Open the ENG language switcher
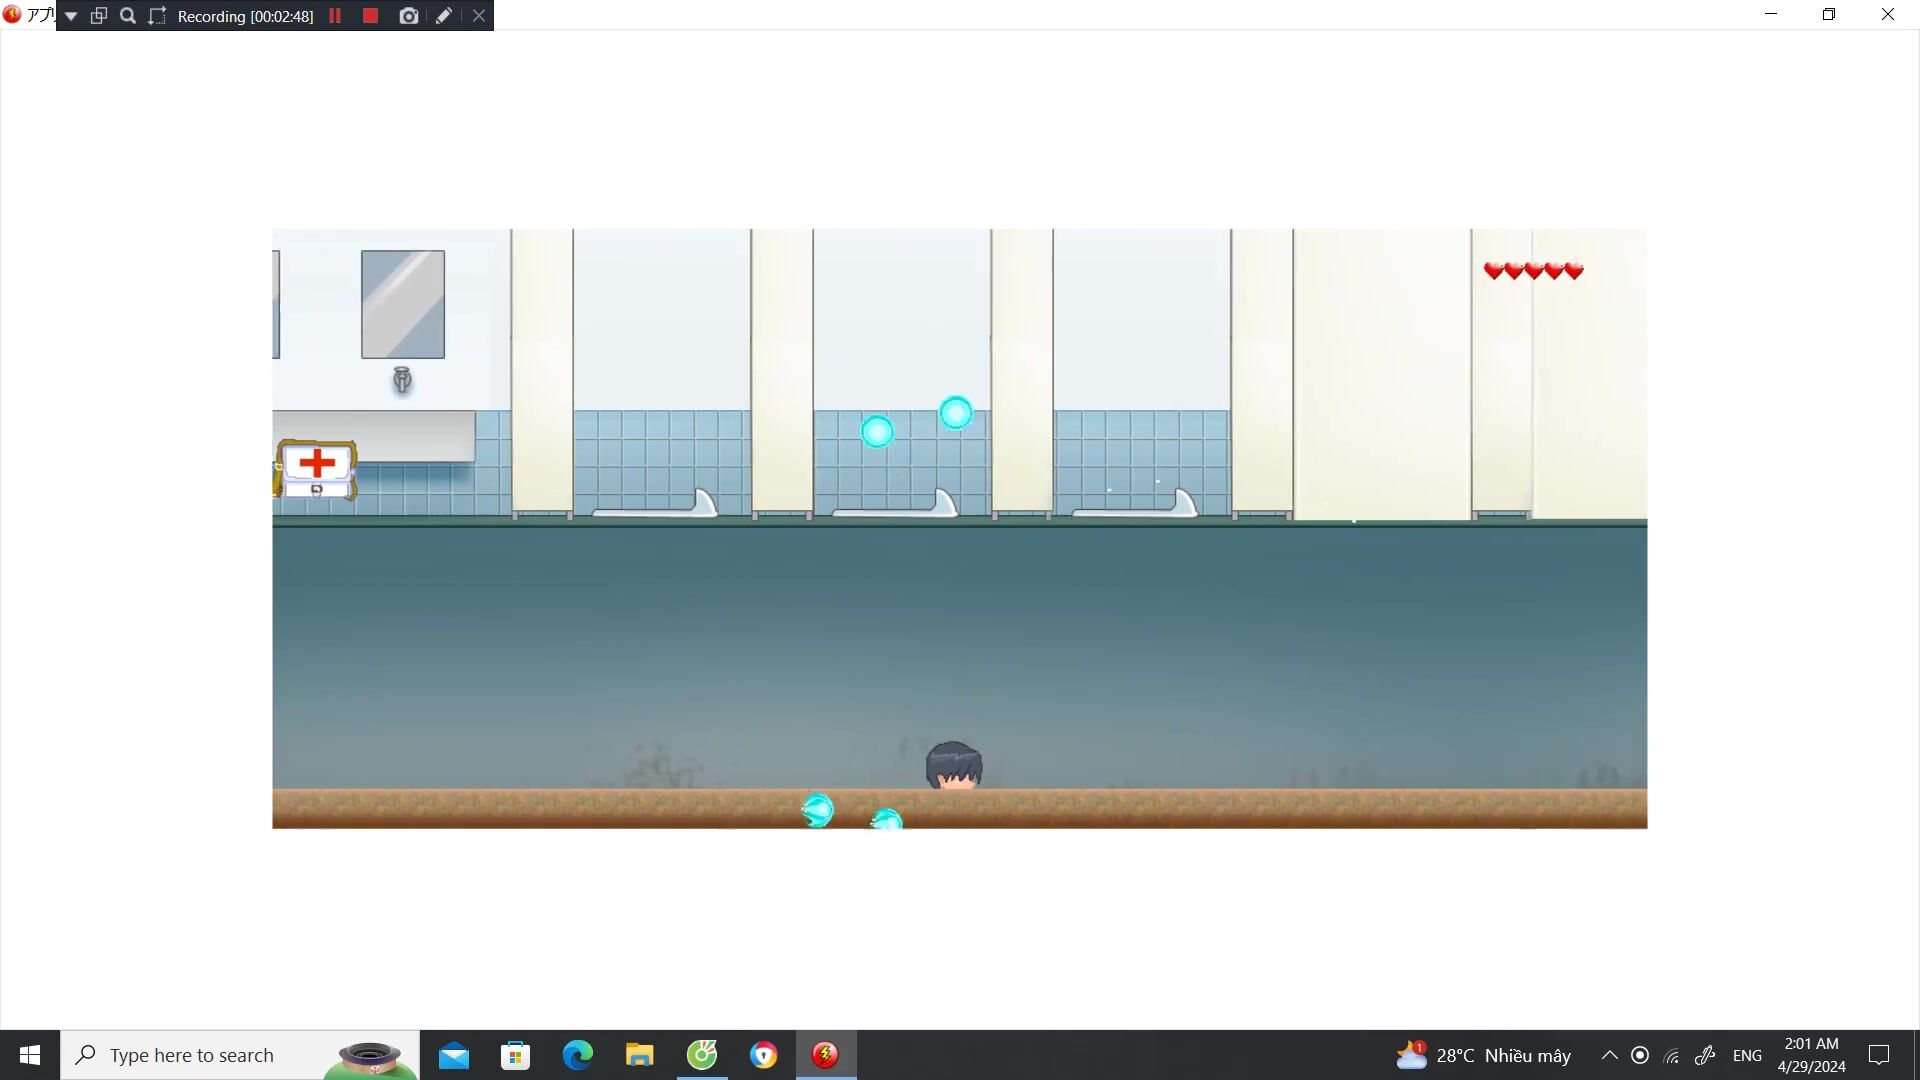Screen dimensions: 1920x1080 1746,1055
